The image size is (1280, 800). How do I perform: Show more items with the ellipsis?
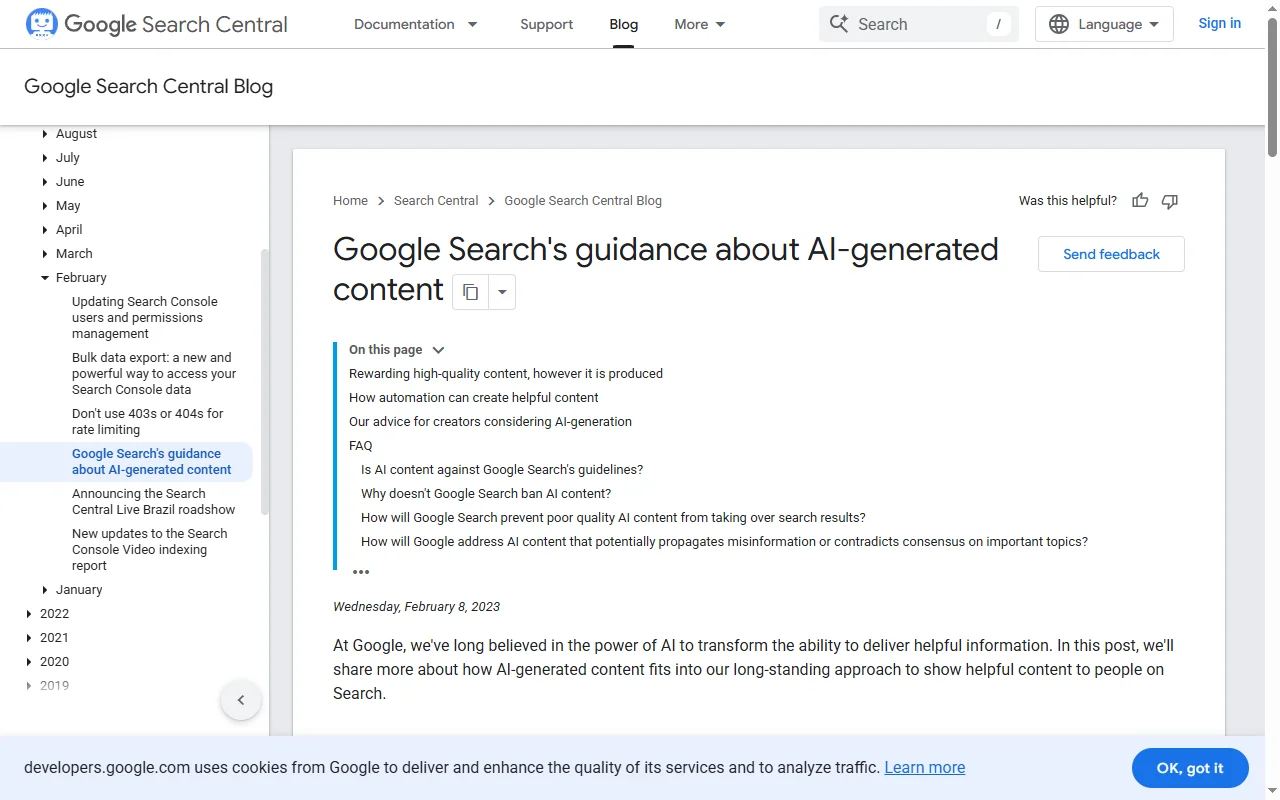[x=361, y=572]
